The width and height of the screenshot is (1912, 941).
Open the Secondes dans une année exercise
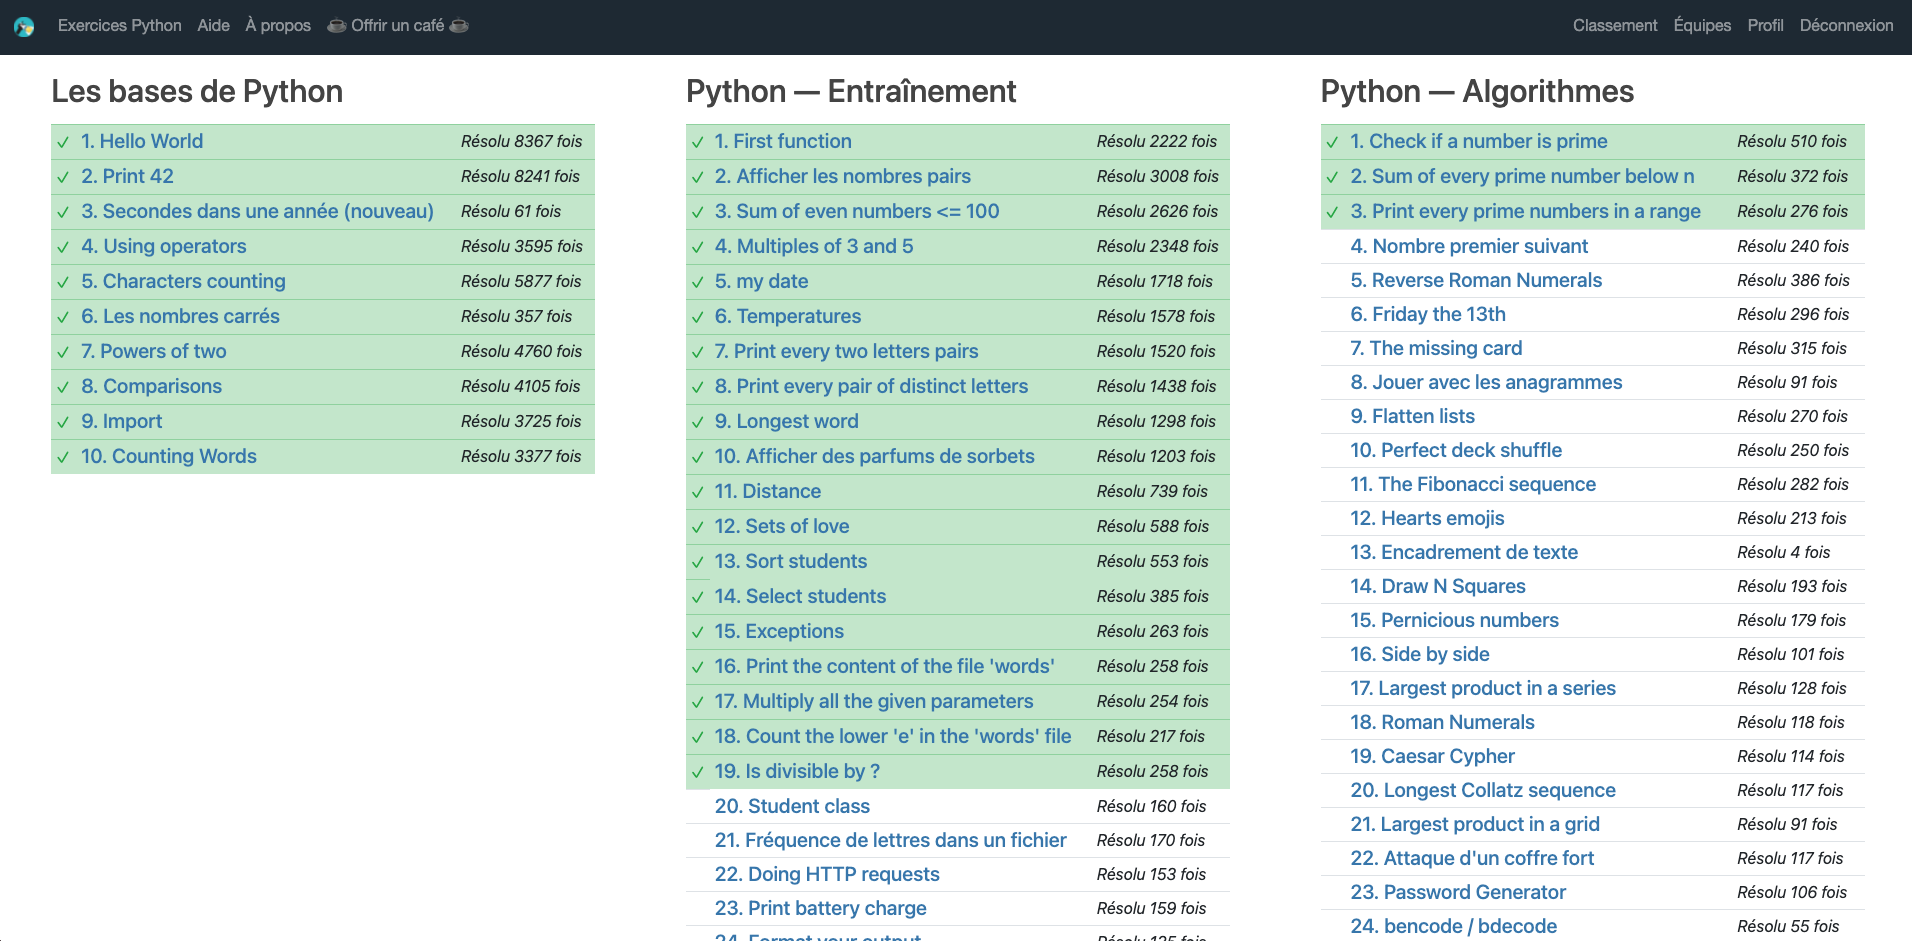coord(257,211)
